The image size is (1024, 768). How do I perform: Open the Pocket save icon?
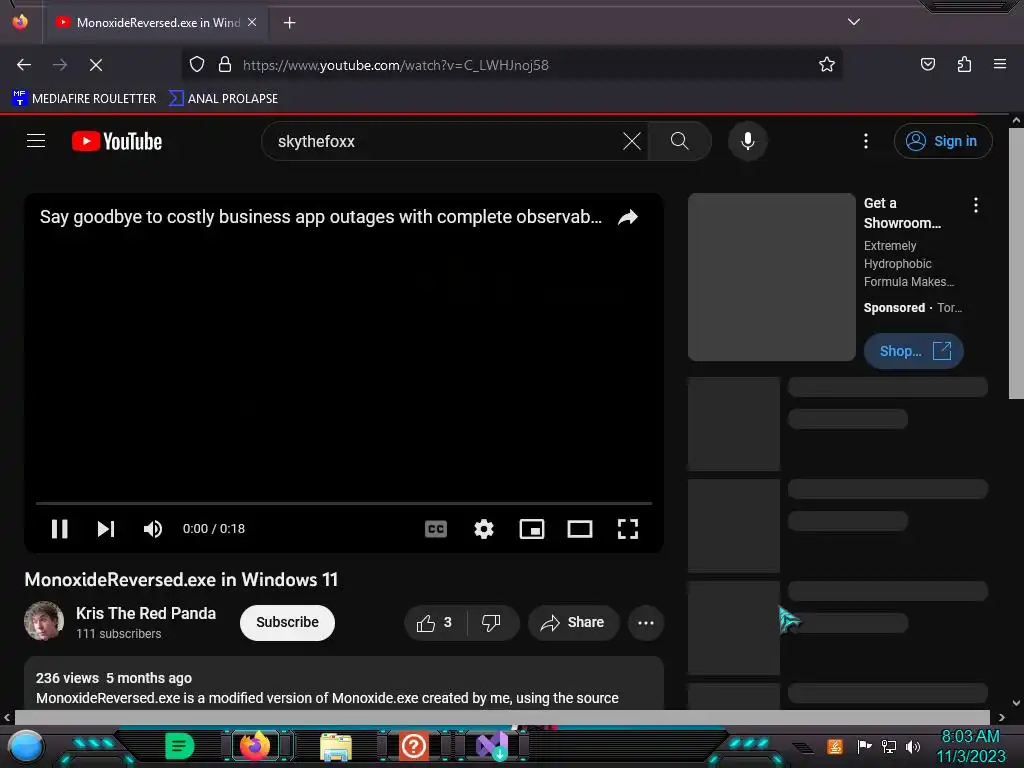[x=927, y=65]
